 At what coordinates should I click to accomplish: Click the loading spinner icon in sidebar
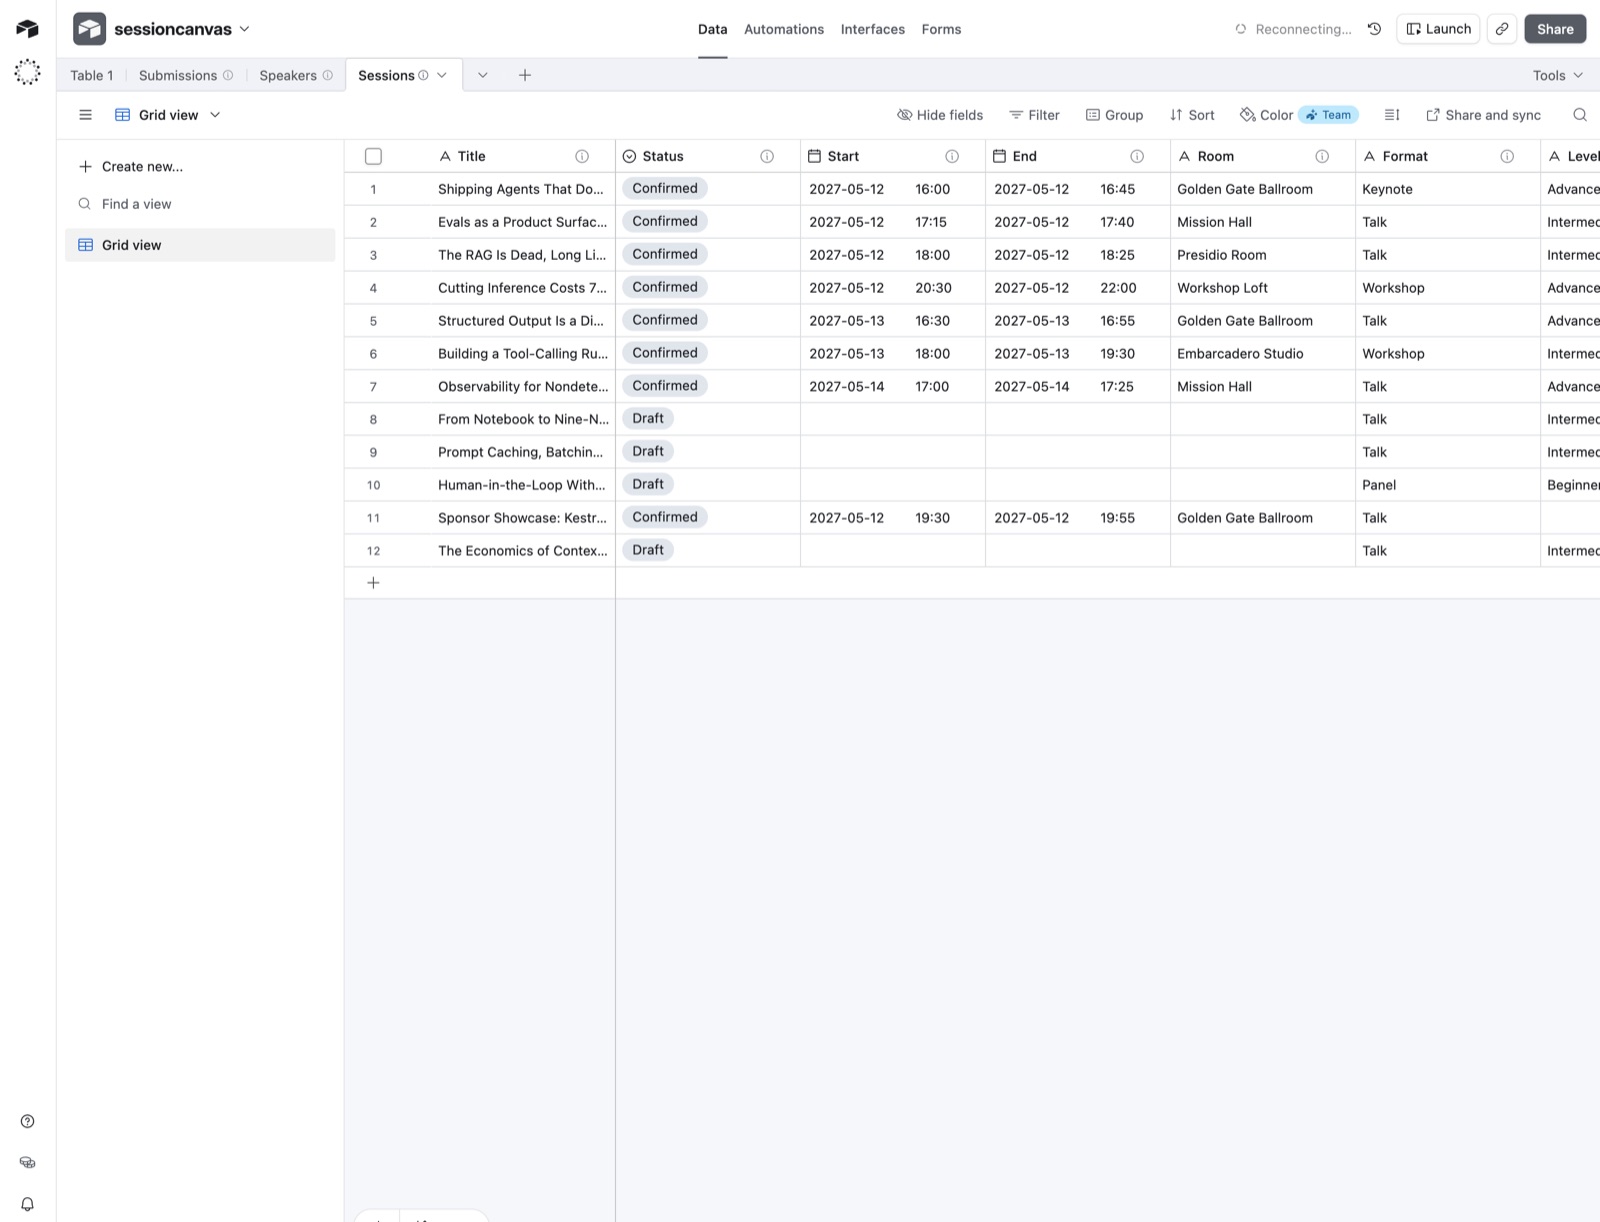point(27,72)
